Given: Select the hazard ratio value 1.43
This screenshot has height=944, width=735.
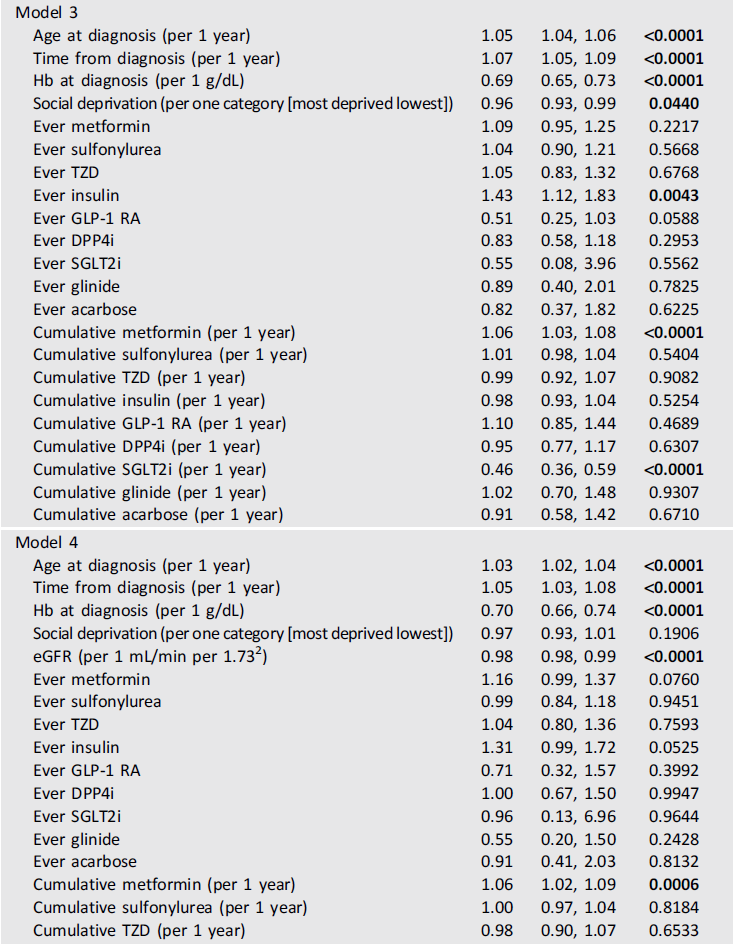Looking at the screenshot, I should [497, 196].
